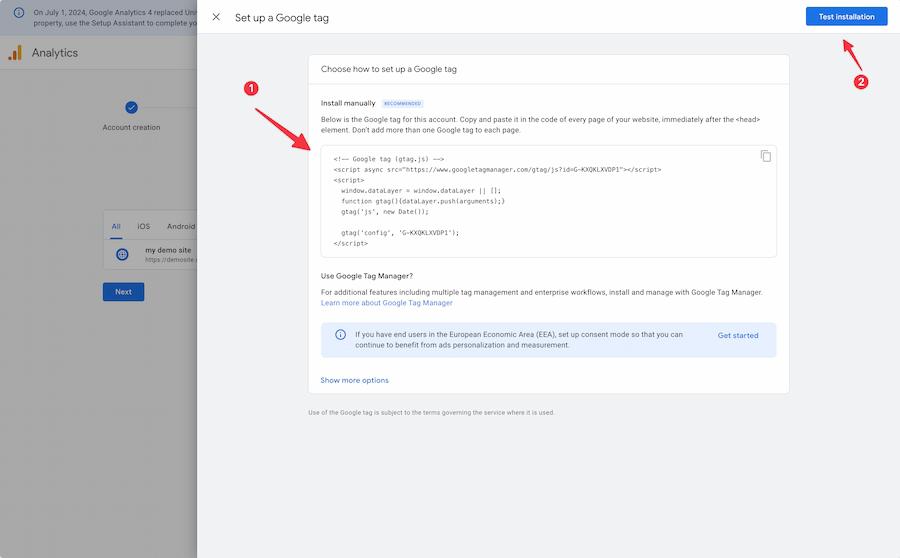This screenshot has width=900, height=558.
Task: Click the 'my demo site' stream name
Action: [x=168, y=250]
